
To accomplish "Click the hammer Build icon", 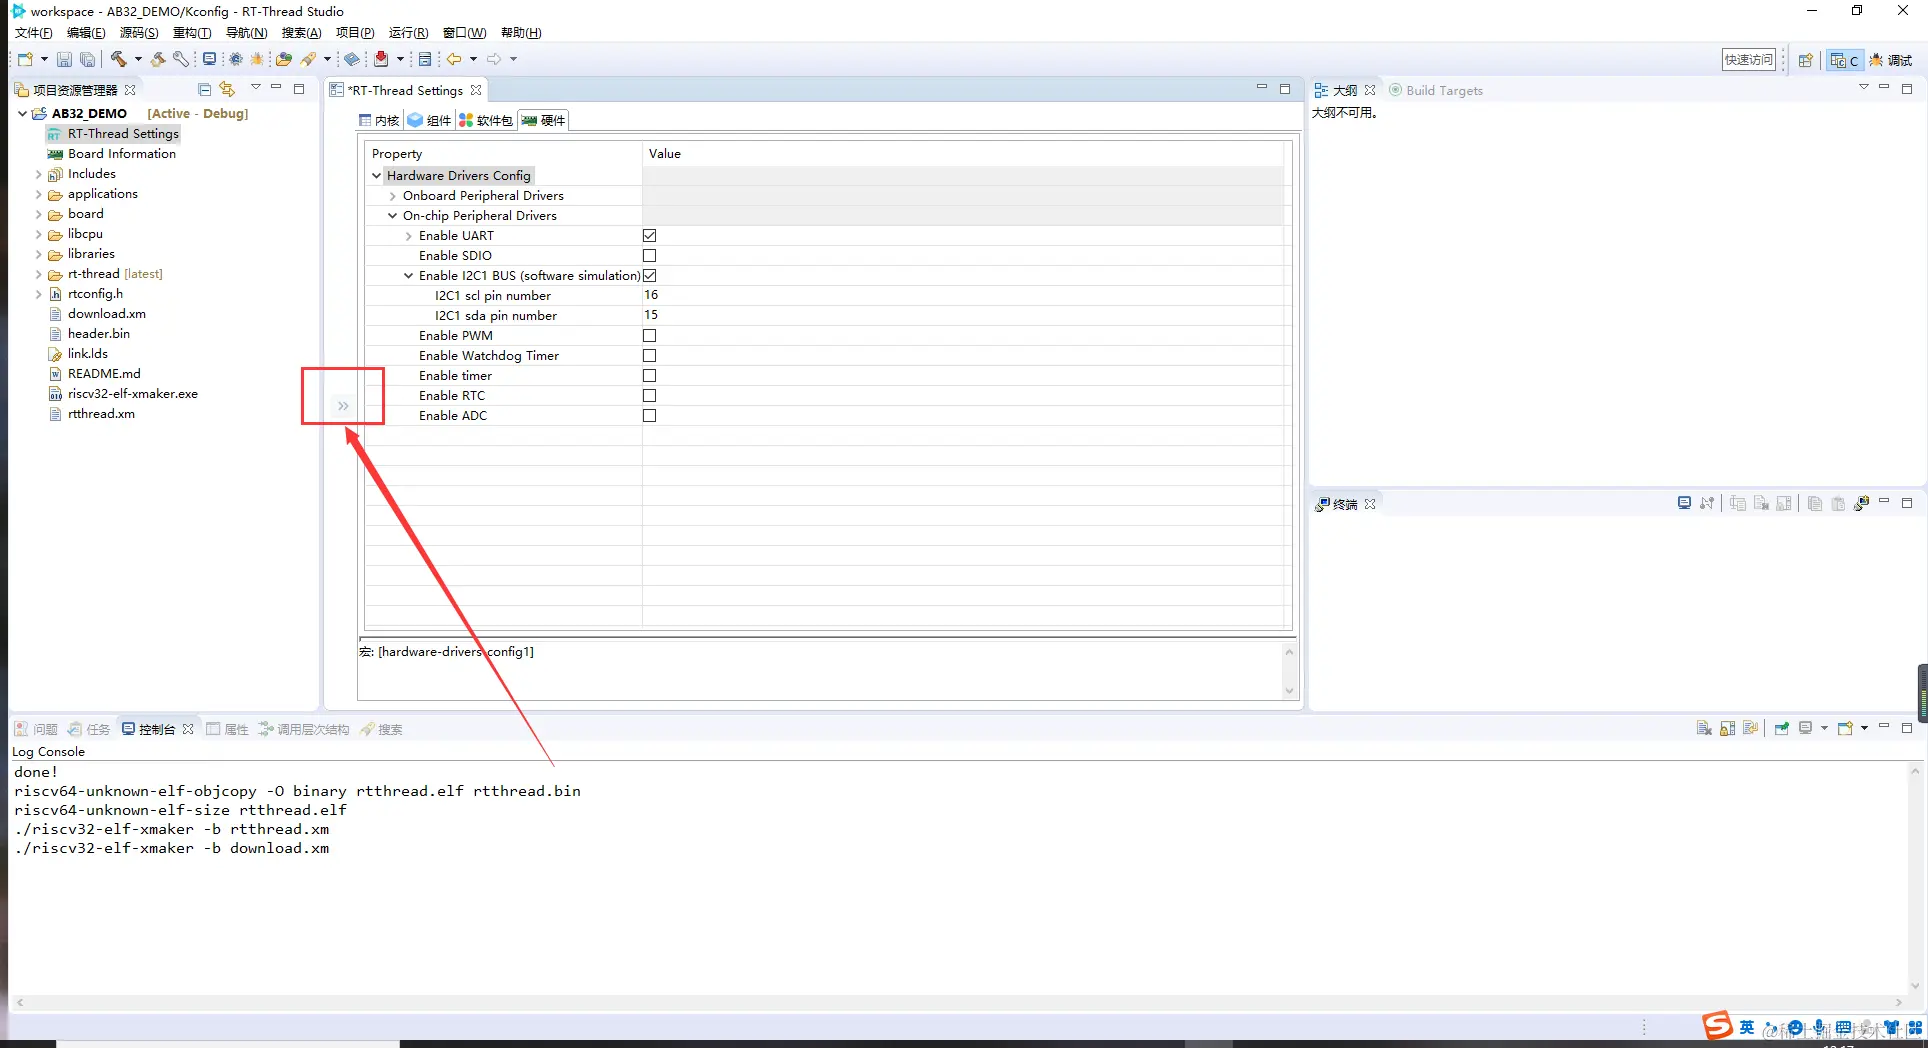I will click(119, 59).
